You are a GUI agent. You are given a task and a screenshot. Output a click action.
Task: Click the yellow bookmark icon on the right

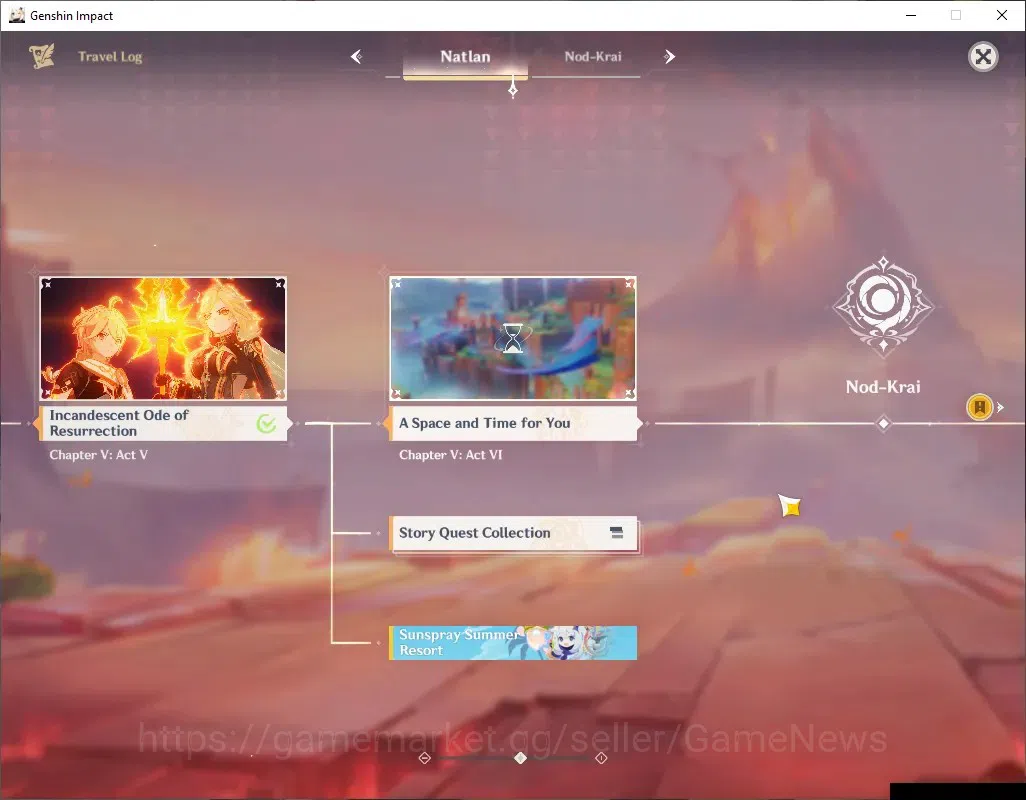pos(980,408)
